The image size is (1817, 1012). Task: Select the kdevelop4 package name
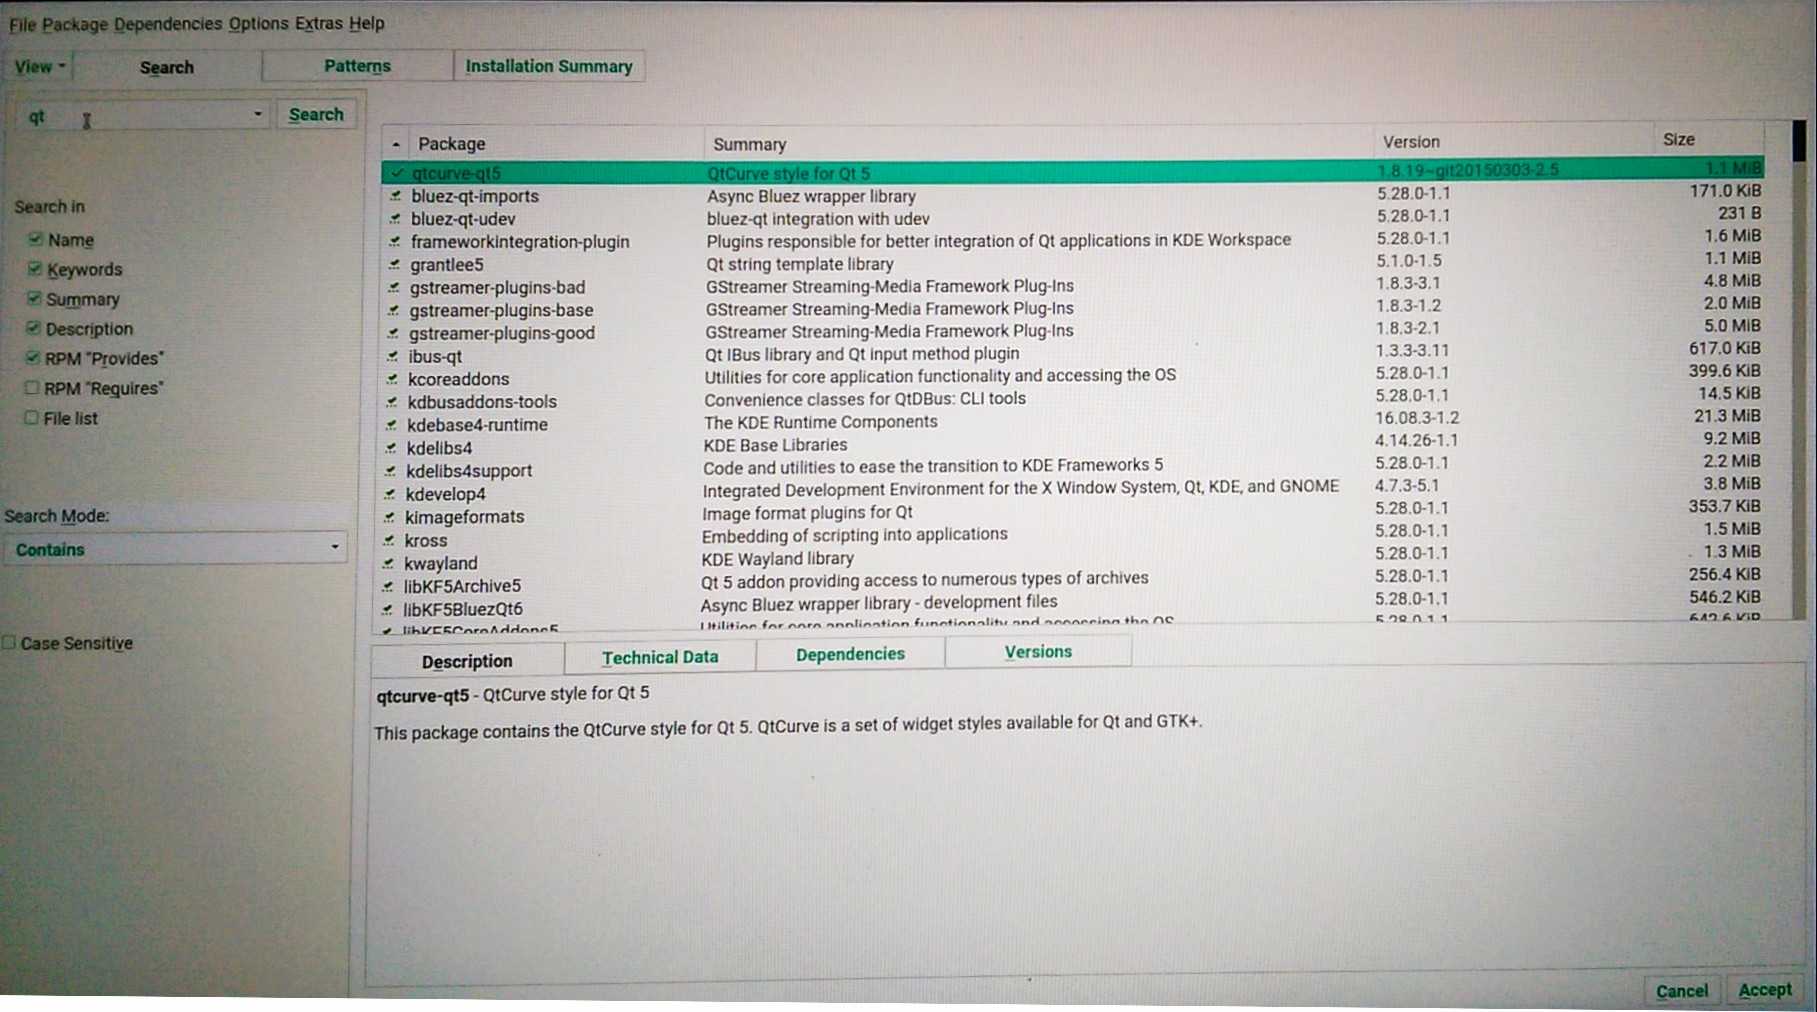coord(446,494)
